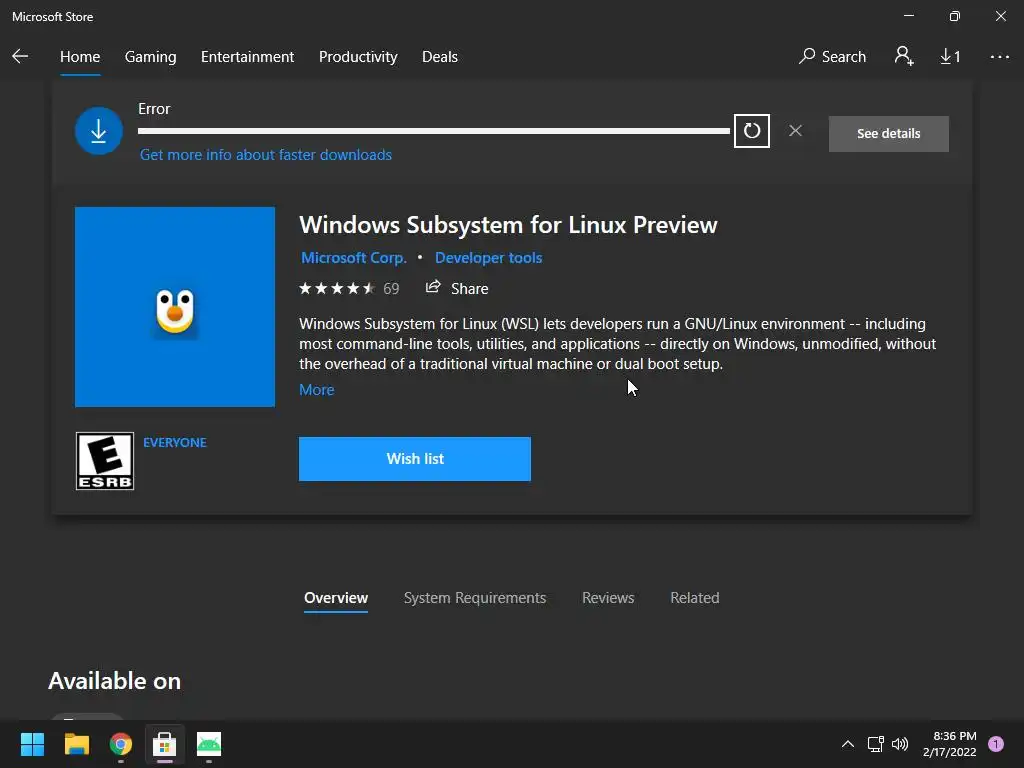
Task: Show hidden system tray icons
Action: click(x=848, y=744)
